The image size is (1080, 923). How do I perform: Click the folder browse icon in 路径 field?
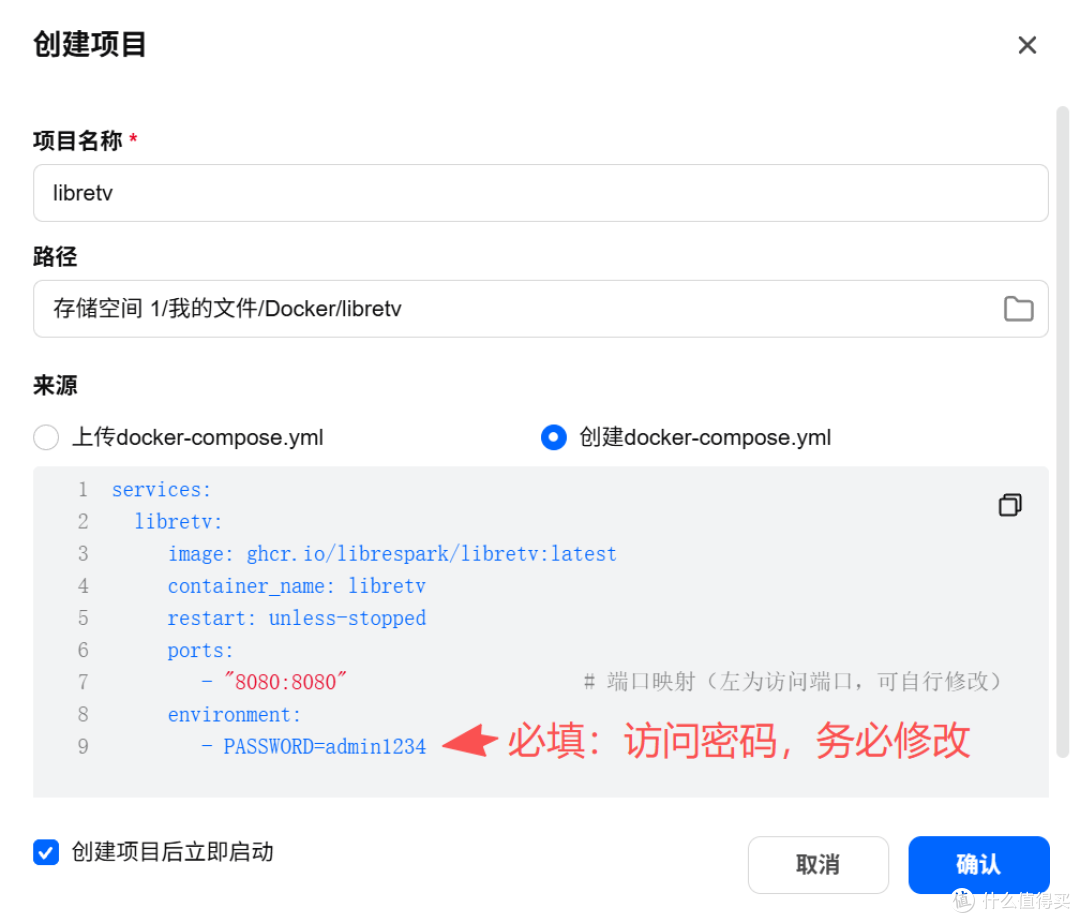point(1018,309)
